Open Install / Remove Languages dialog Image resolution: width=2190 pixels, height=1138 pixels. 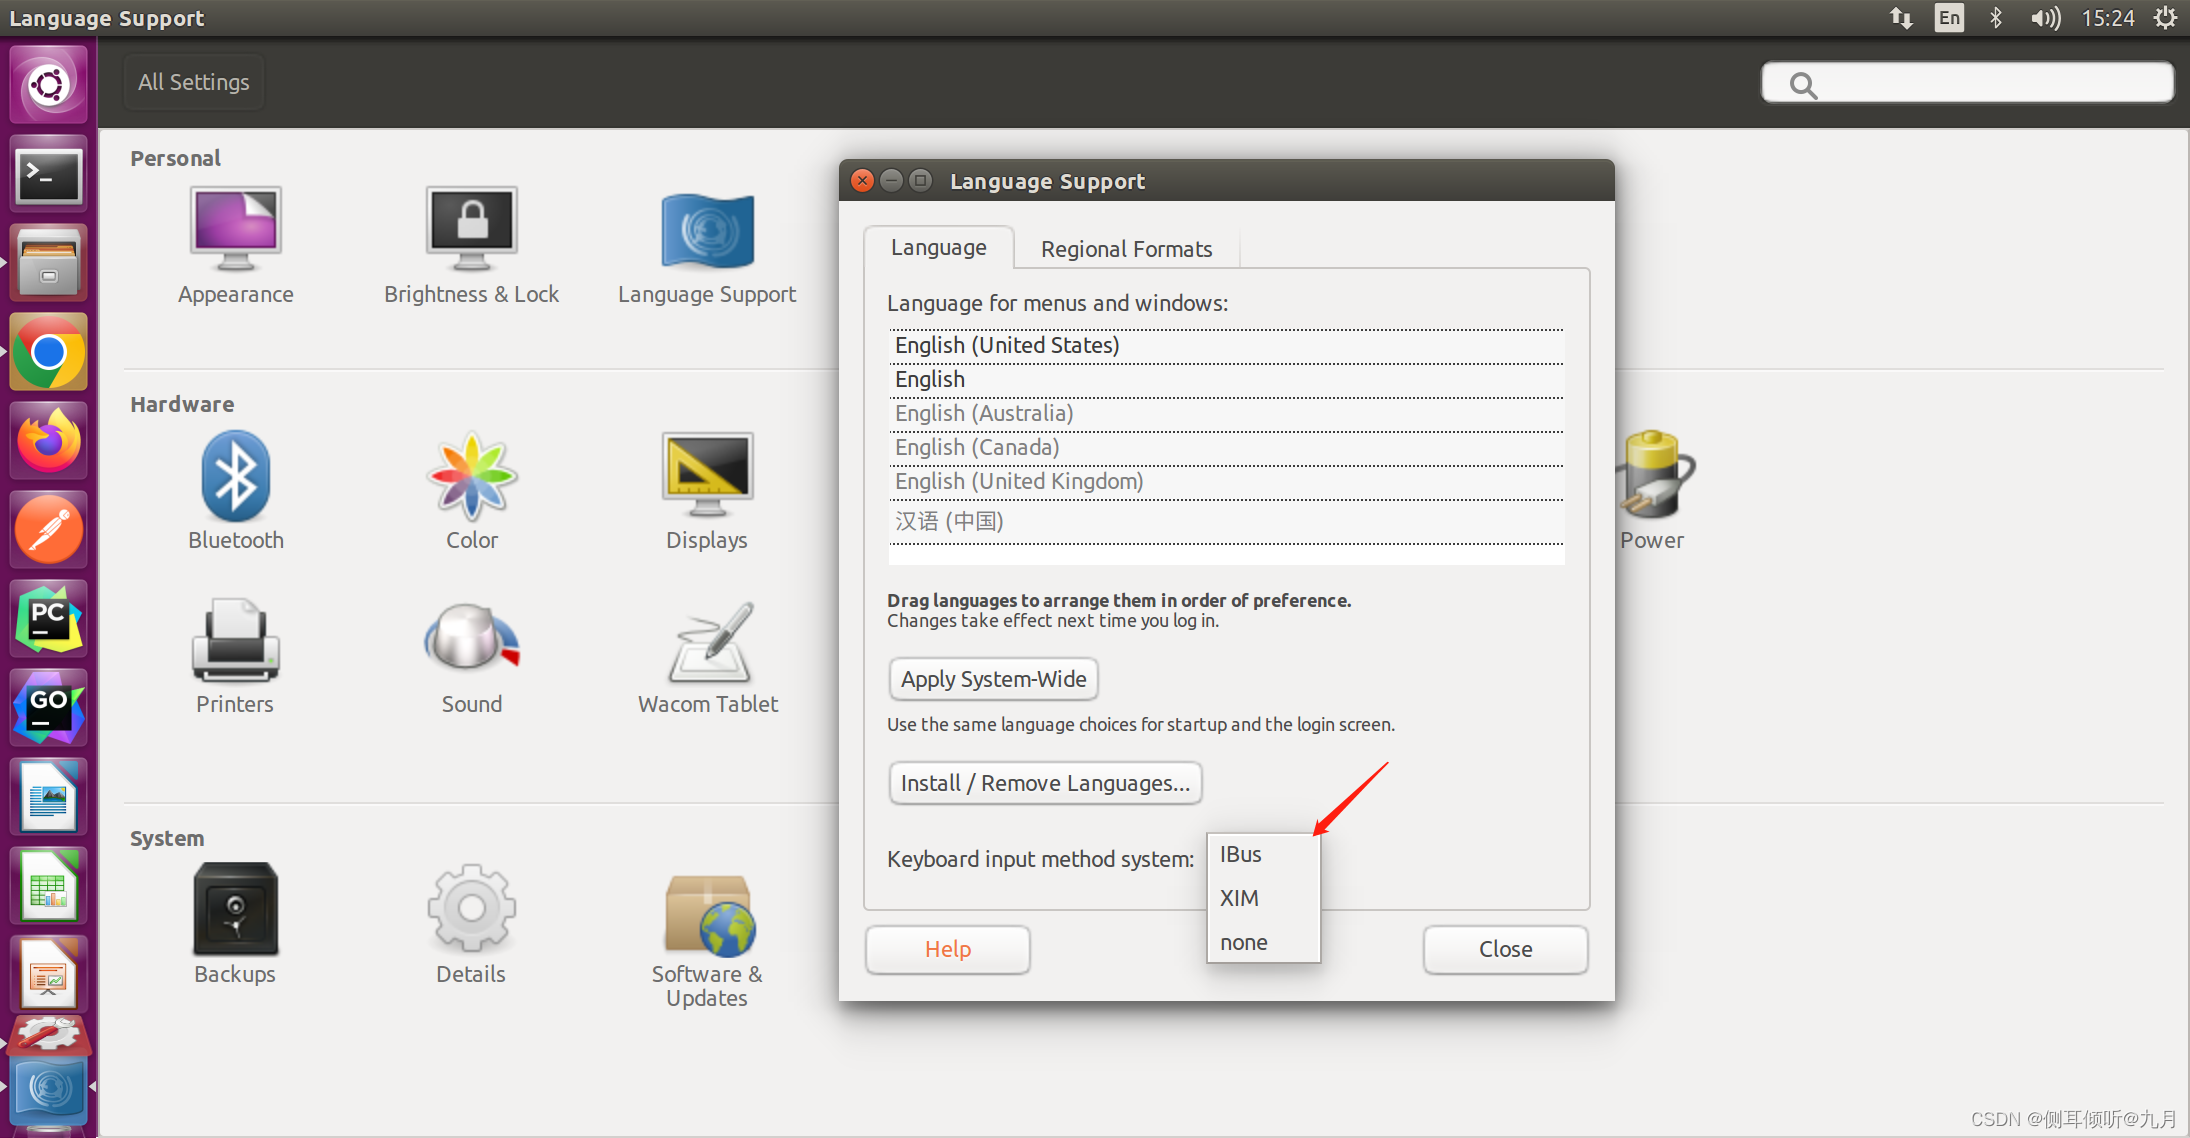(x=1046, y=782)
